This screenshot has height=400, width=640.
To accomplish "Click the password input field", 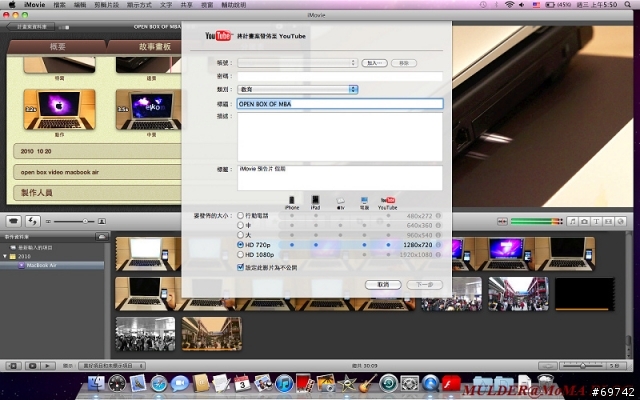I will (340, 76).
